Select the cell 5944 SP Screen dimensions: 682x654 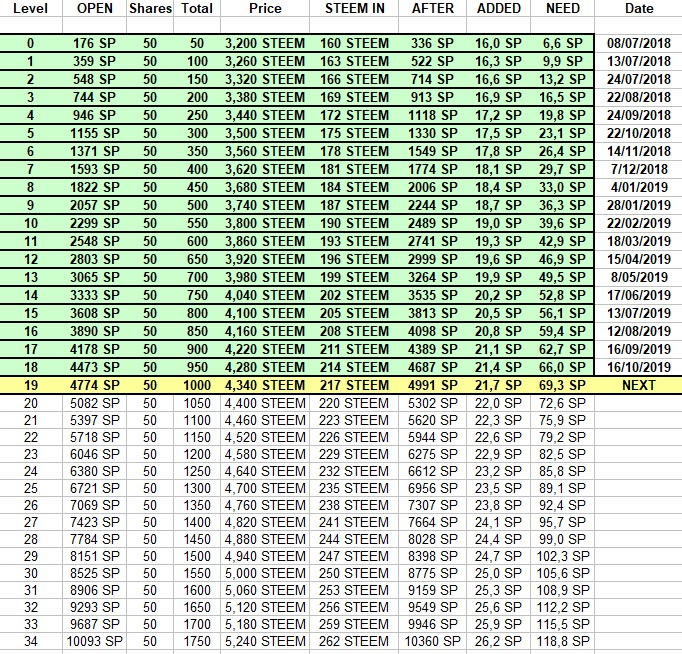click(432, 437)
